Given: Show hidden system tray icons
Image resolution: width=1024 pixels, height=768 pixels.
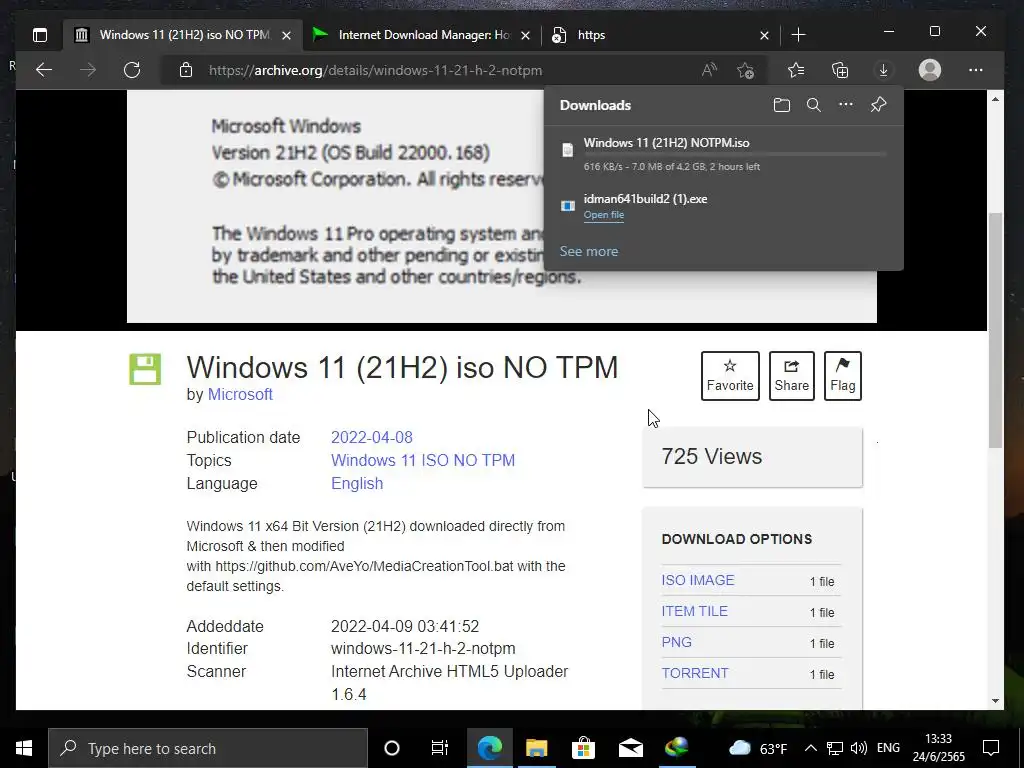Looking at the screenshot, I should tap(810, 748).
